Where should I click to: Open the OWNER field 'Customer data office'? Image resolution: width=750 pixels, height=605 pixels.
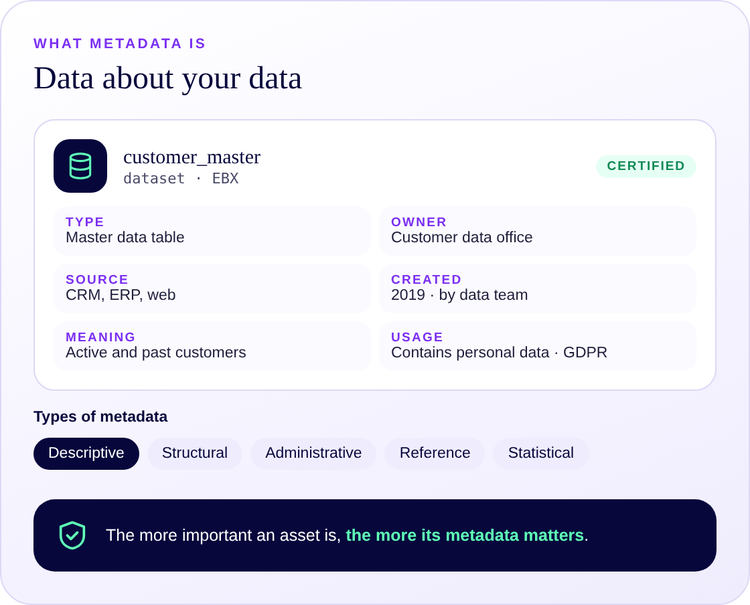(x=537, y=231)
